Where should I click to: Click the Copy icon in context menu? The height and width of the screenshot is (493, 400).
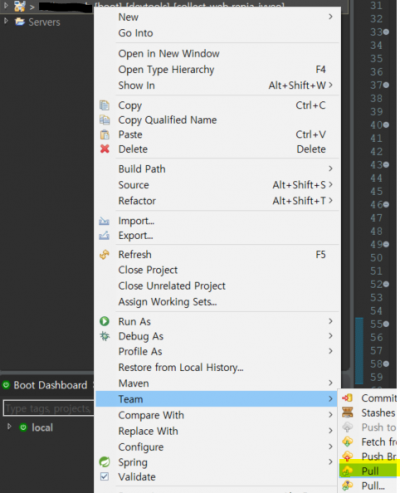tap(104, 105)
